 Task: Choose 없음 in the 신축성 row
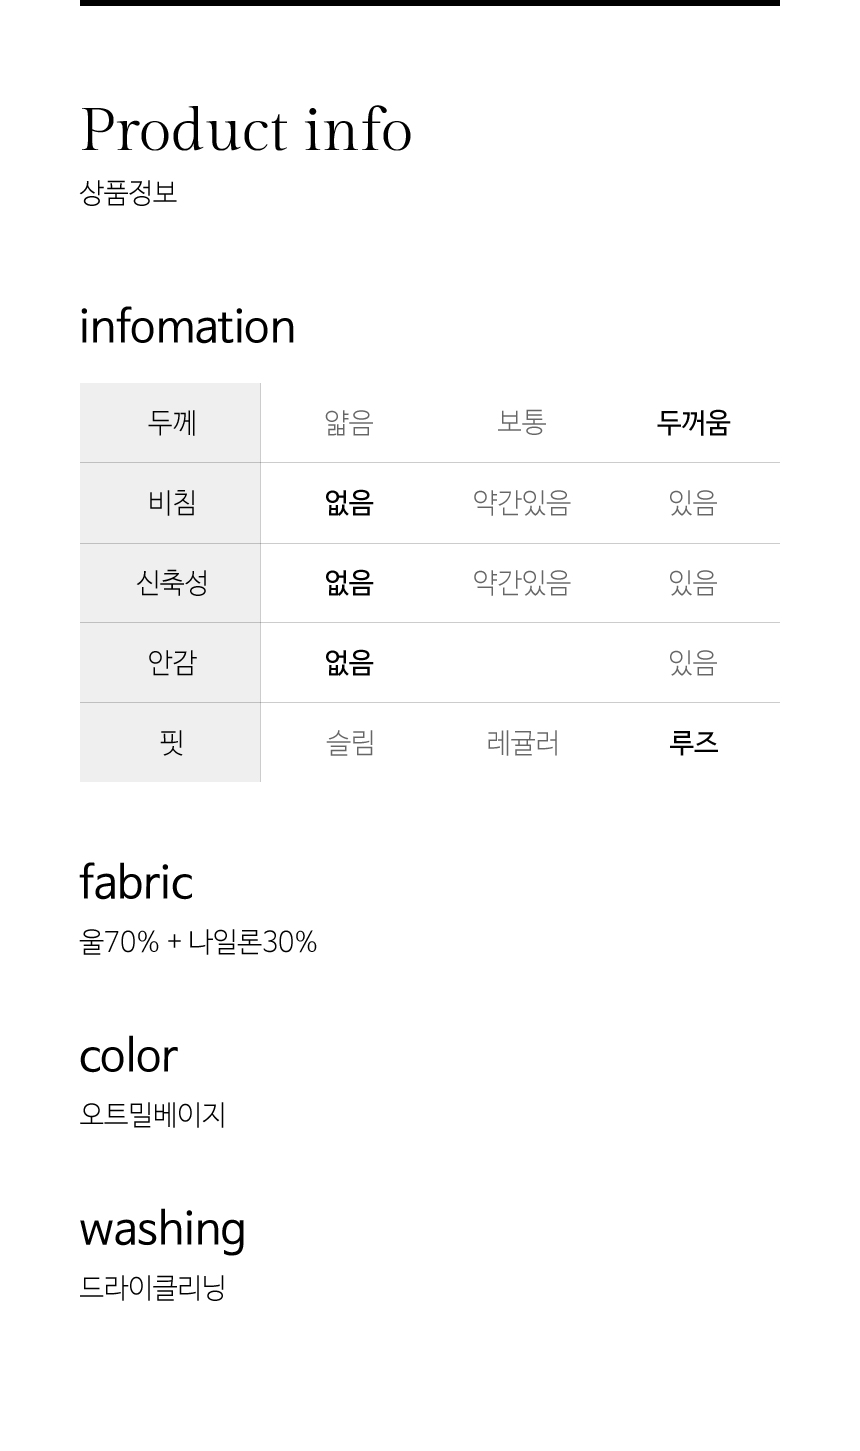pos(349,582)
